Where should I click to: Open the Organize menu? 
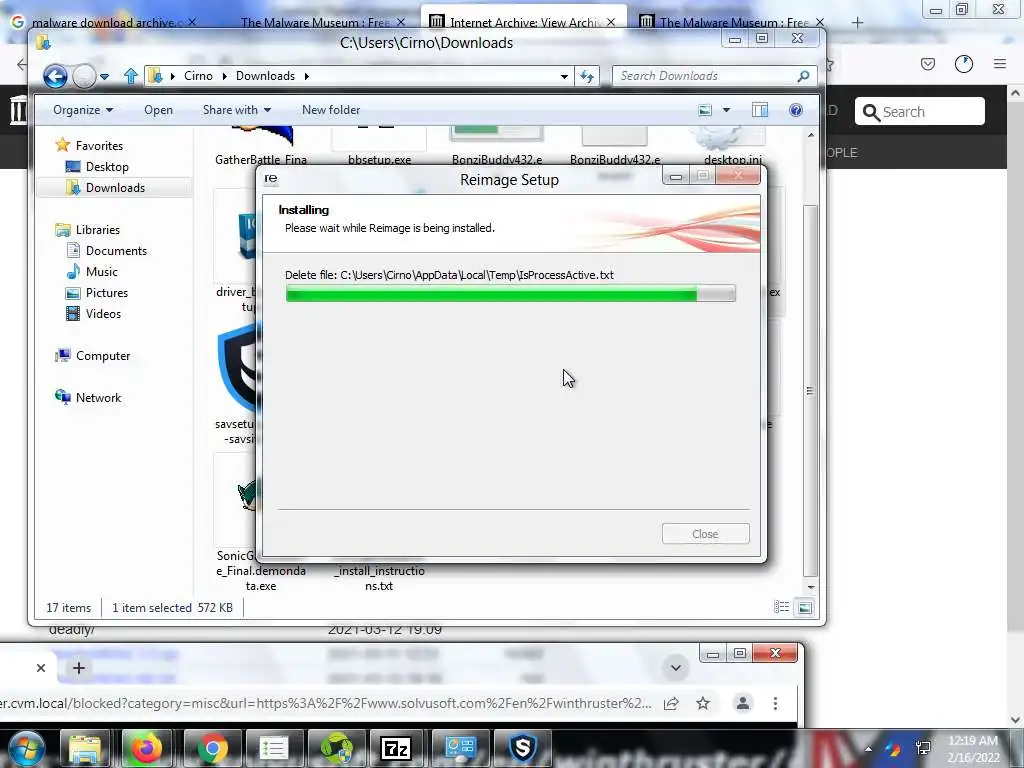[83, 110]
